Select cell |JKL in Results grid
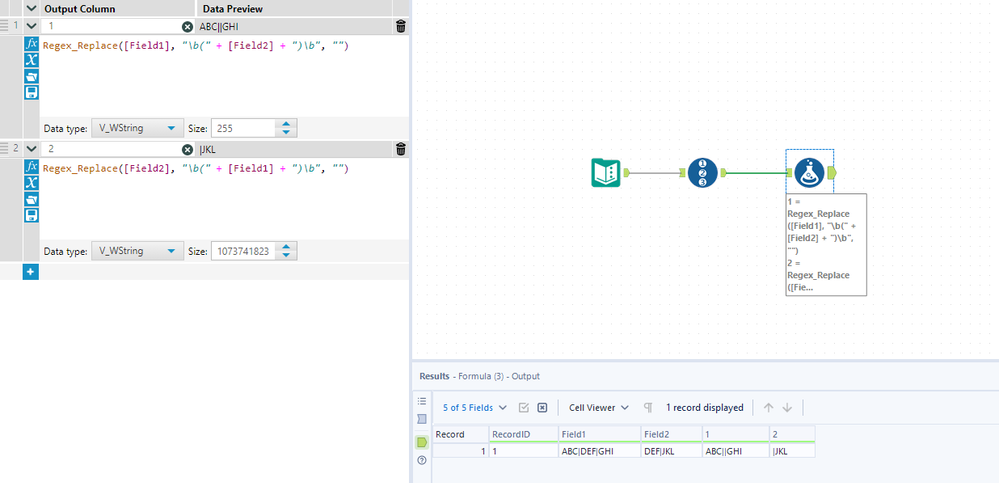Image resolution: width=999 pixels, height=483 pixels. pos(792,451)
